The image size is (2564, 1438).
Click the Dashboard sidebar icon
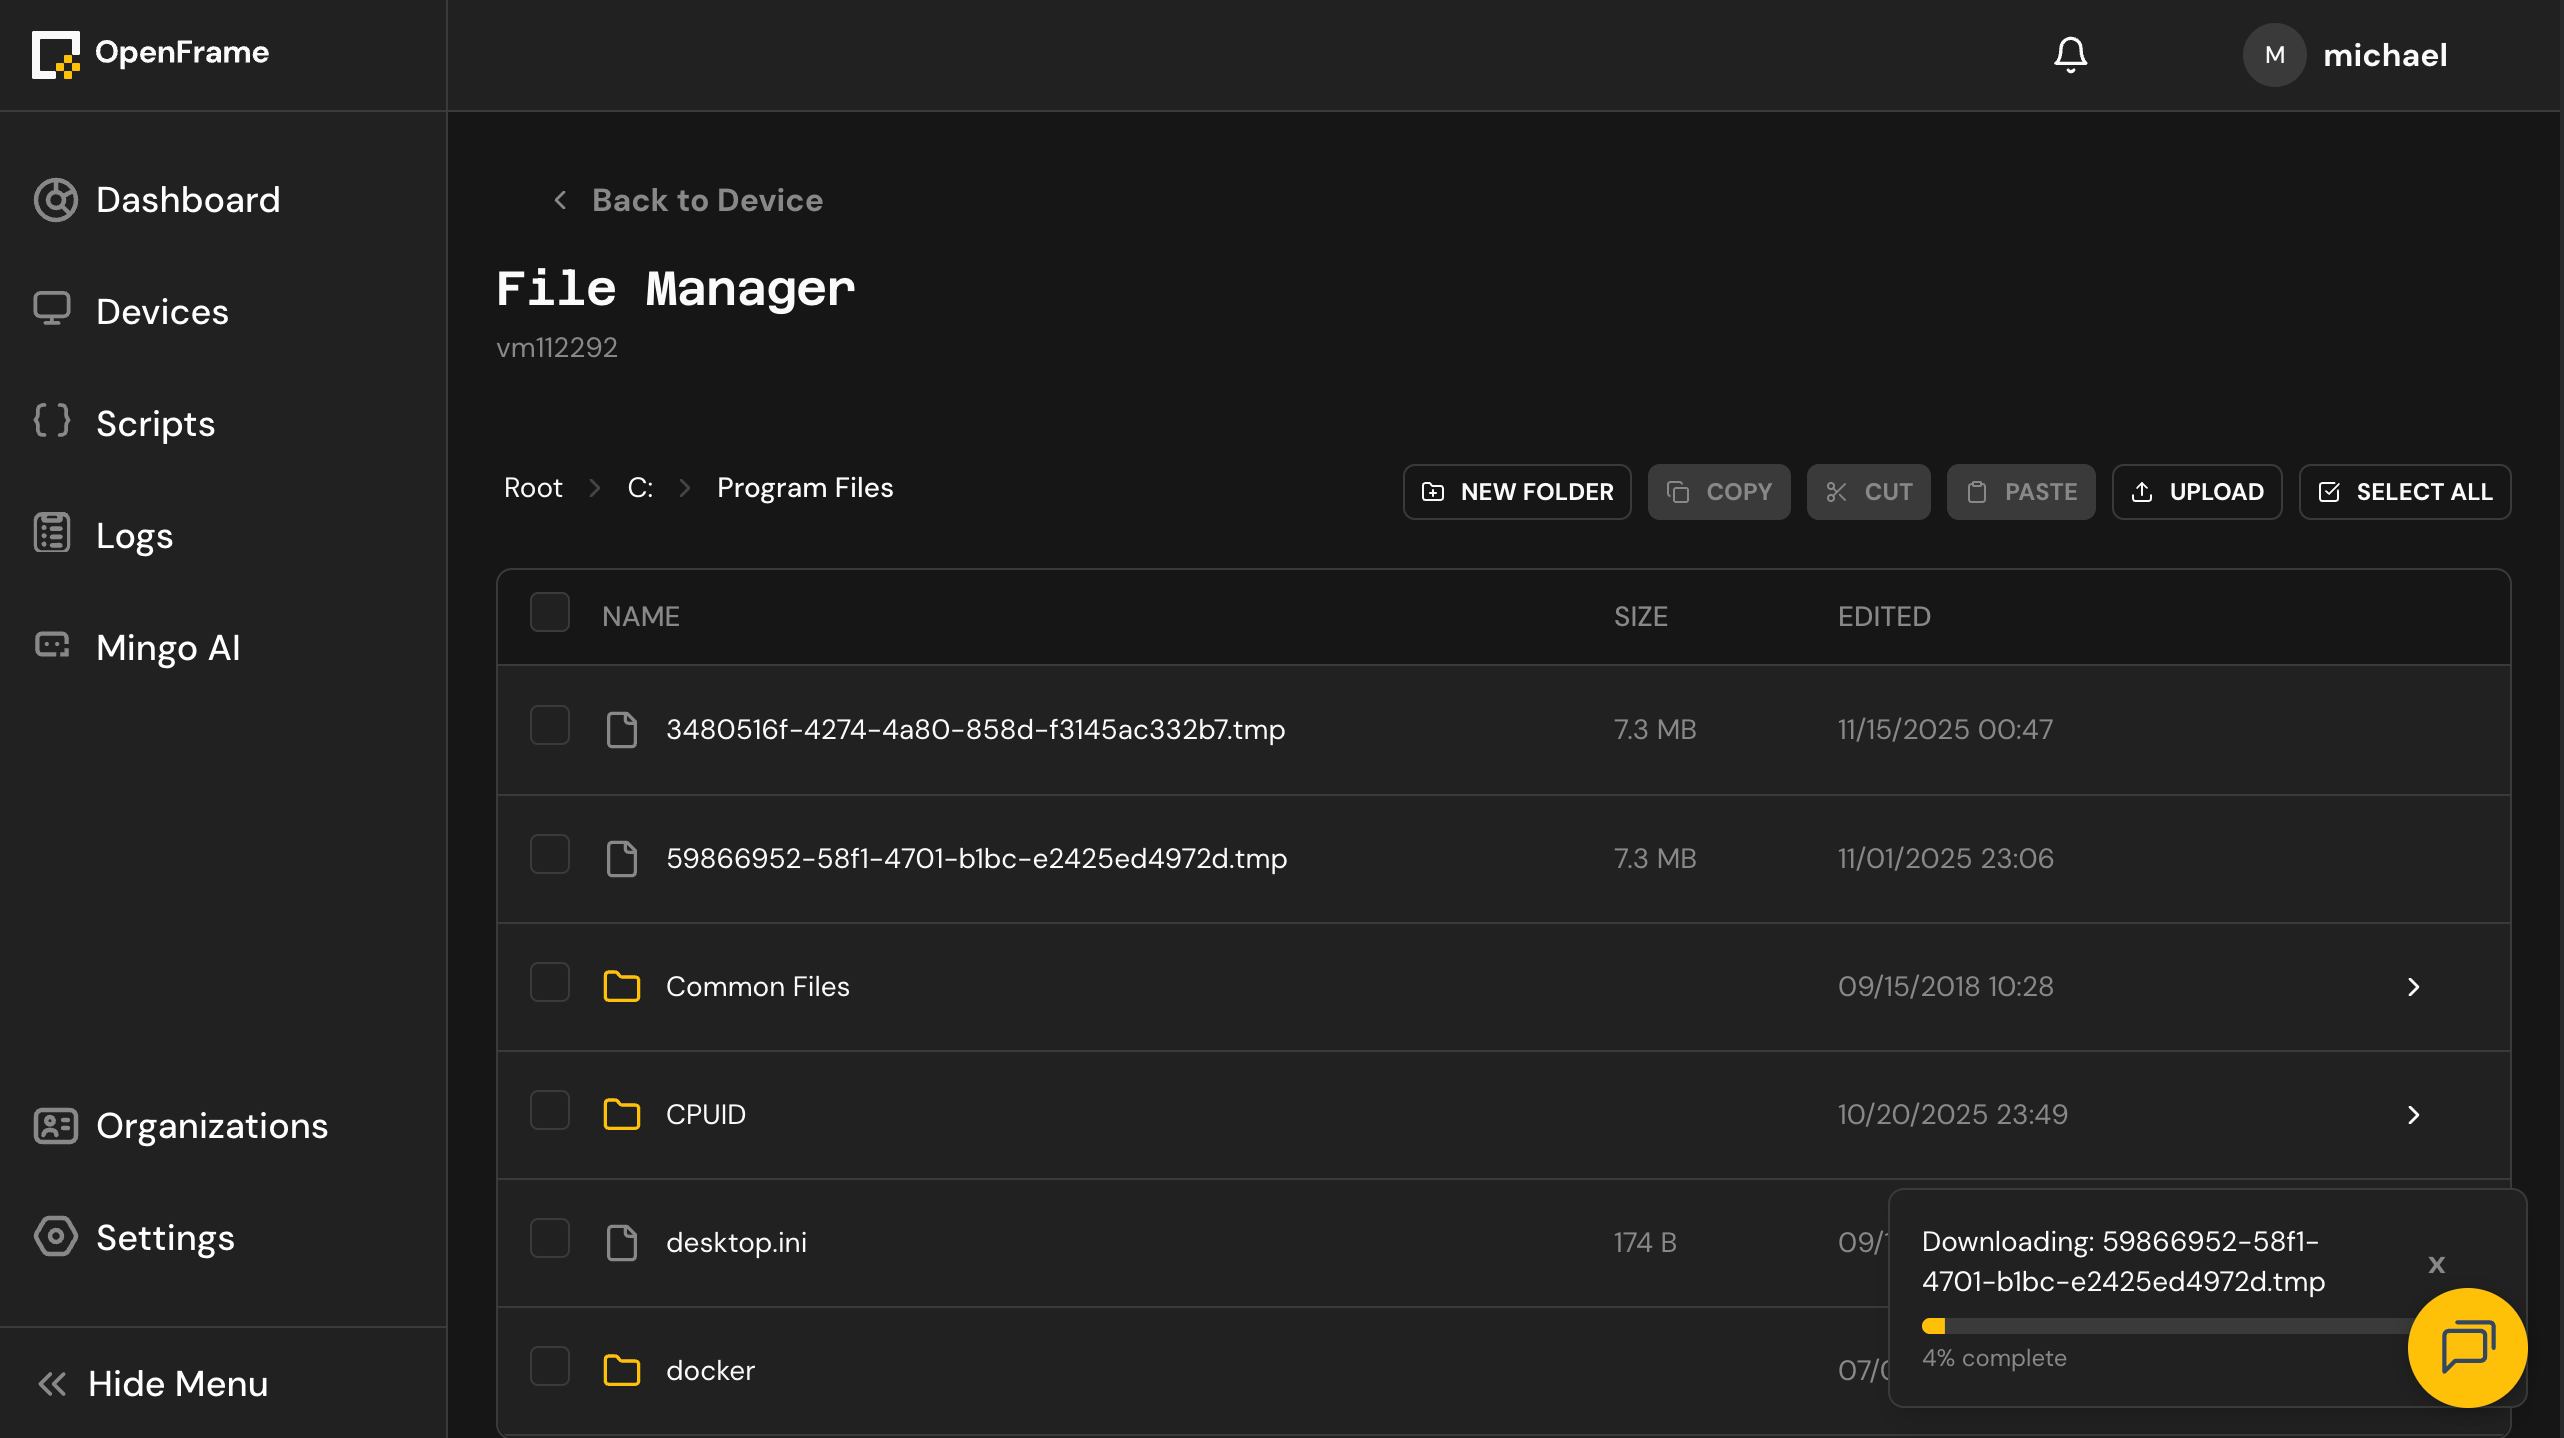pos(55,200)
